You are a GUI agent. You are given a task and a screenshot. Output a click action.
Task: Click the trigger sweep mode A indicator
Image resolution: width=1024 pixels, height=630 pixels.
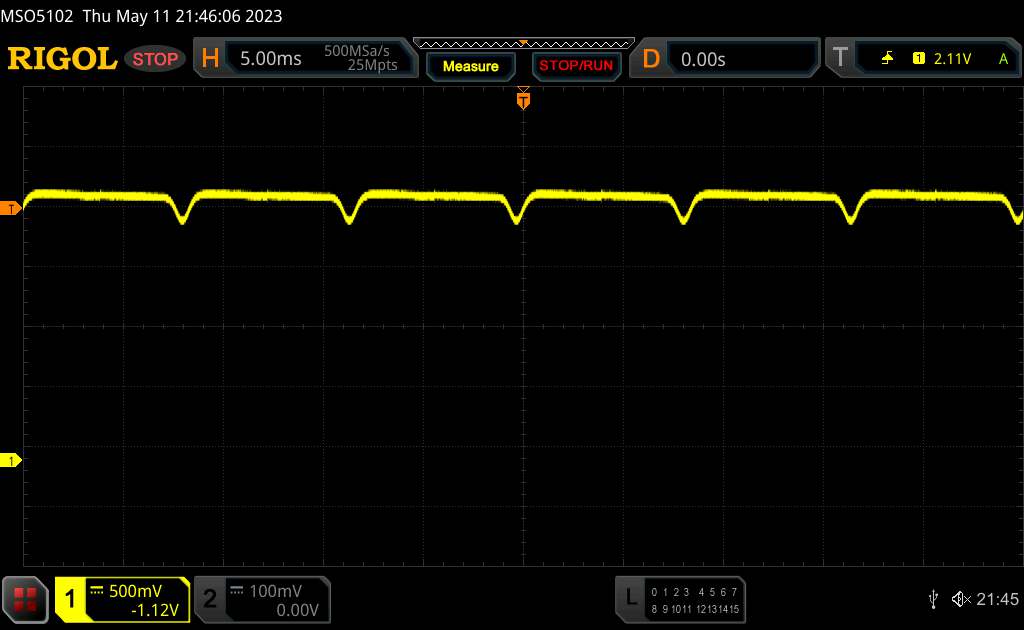tap(1004, 59)
